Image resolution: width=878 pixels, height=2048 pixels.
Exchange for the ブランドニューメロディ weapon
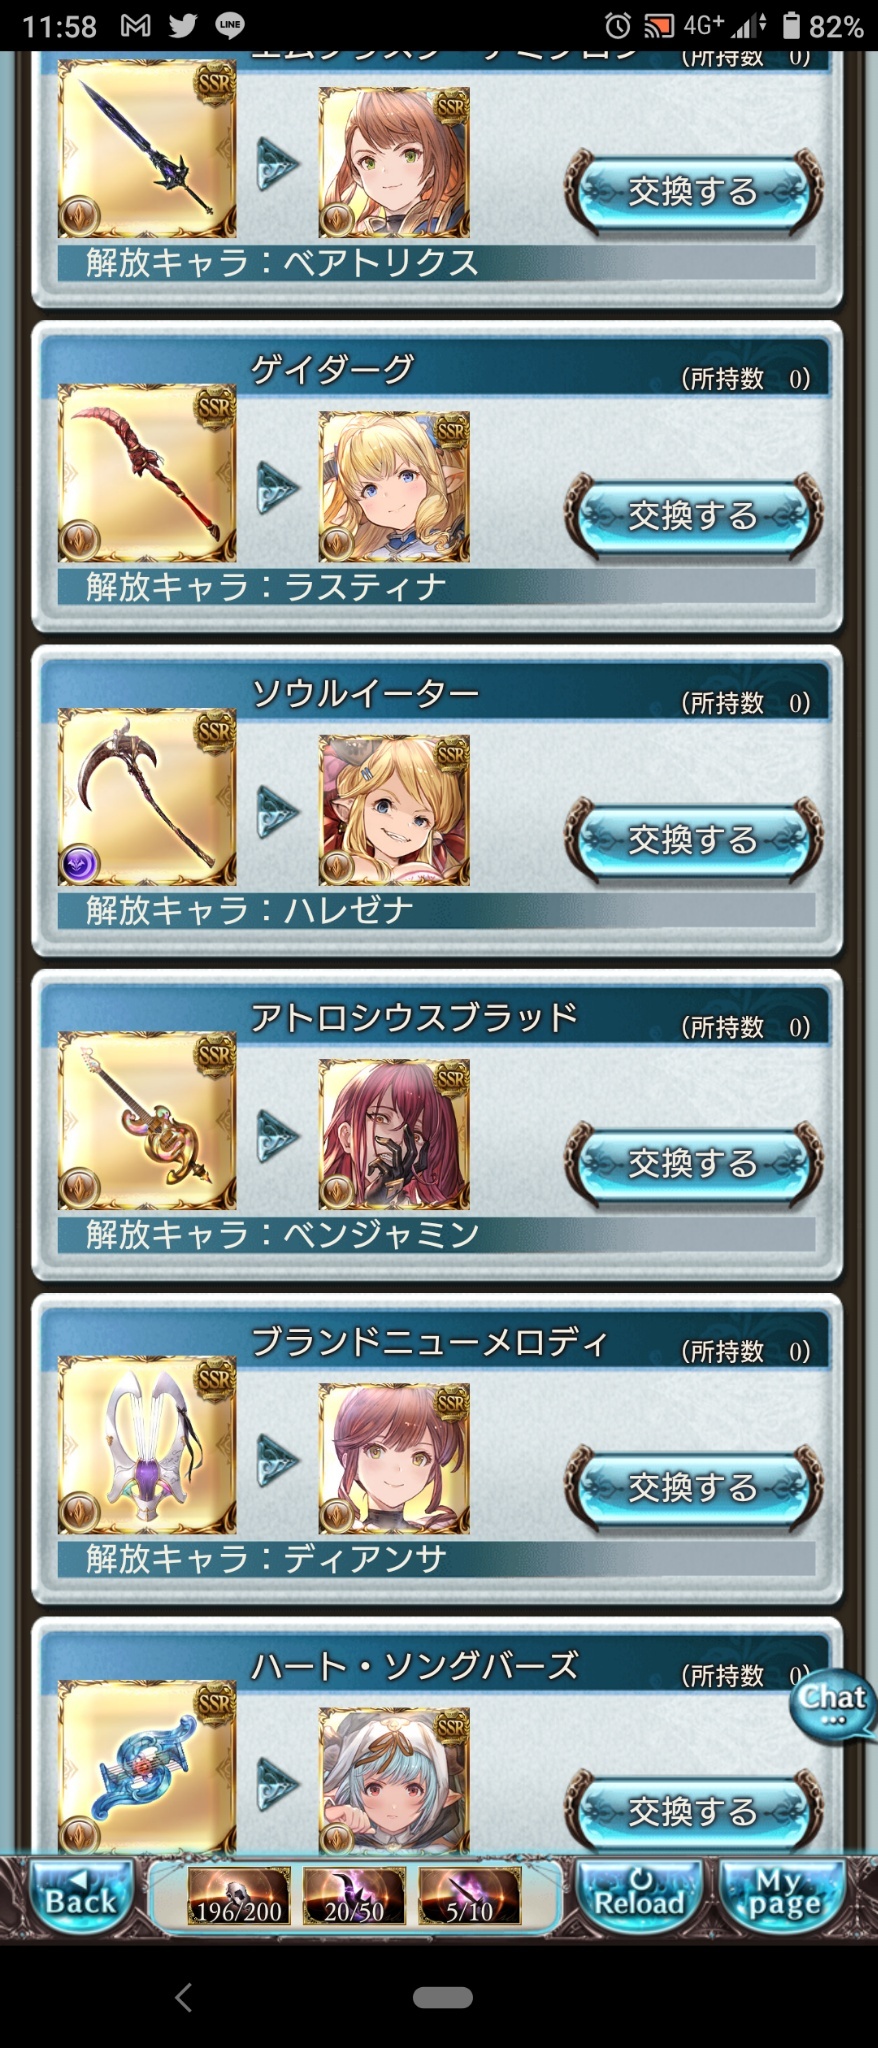tap(693, 1488)
